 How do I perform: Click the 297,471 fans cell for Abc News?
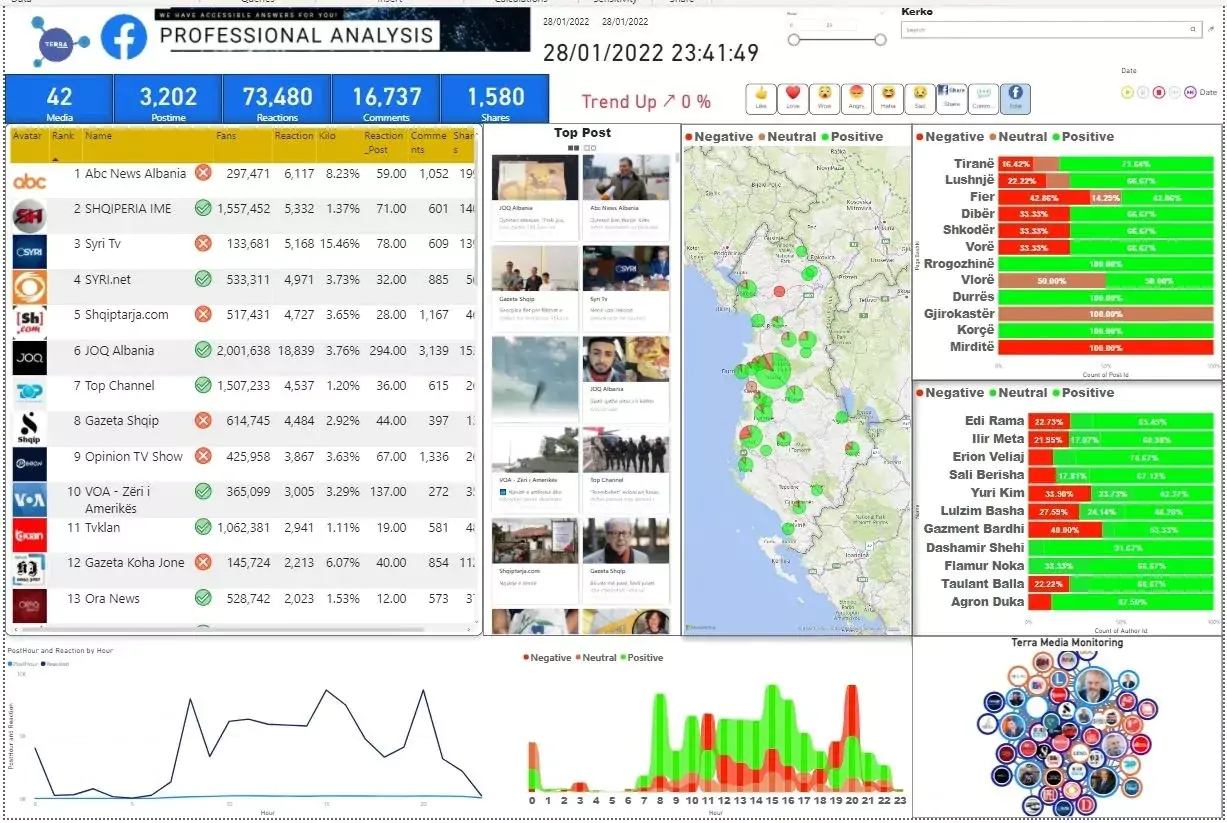click(x=248, y=173)
